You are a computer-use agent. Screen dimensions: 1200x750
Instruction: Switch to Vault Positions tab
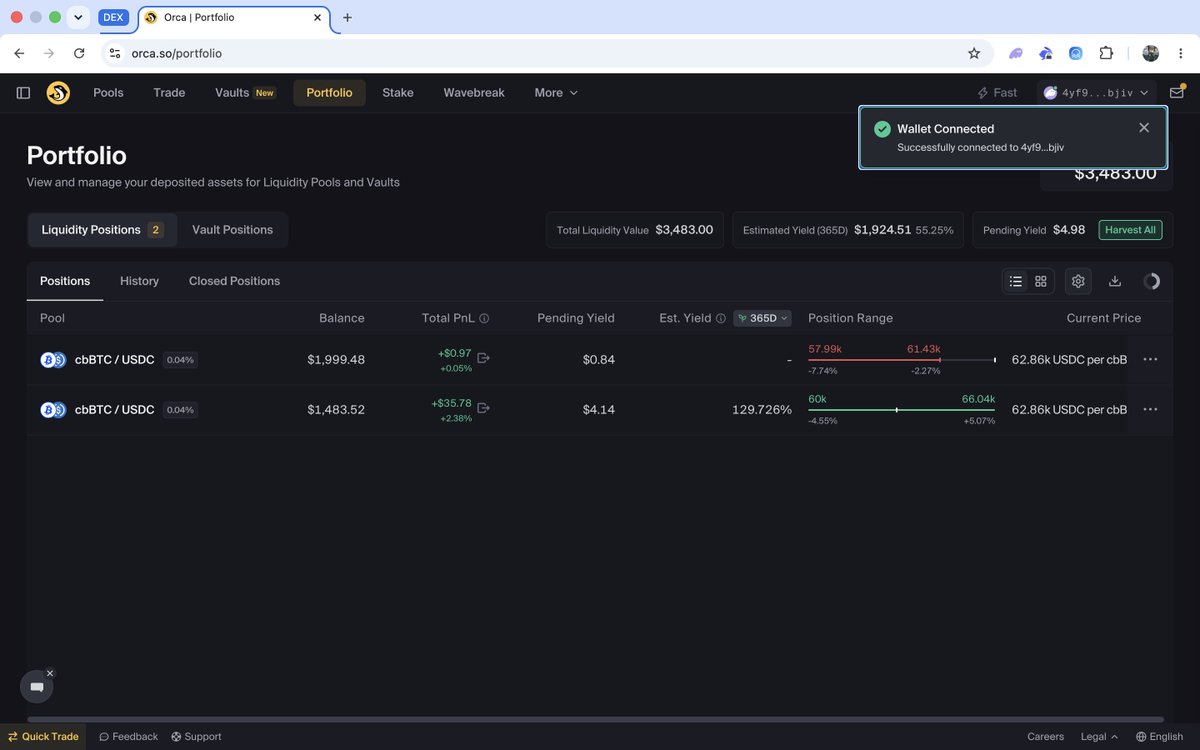pyautogui.click(x=232, y=230)
